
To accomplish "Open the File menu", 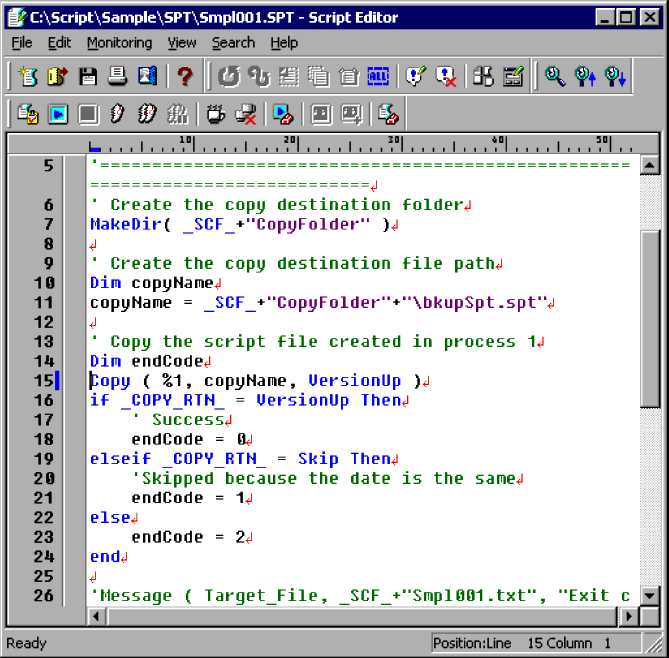I will [x=22, y=43].
